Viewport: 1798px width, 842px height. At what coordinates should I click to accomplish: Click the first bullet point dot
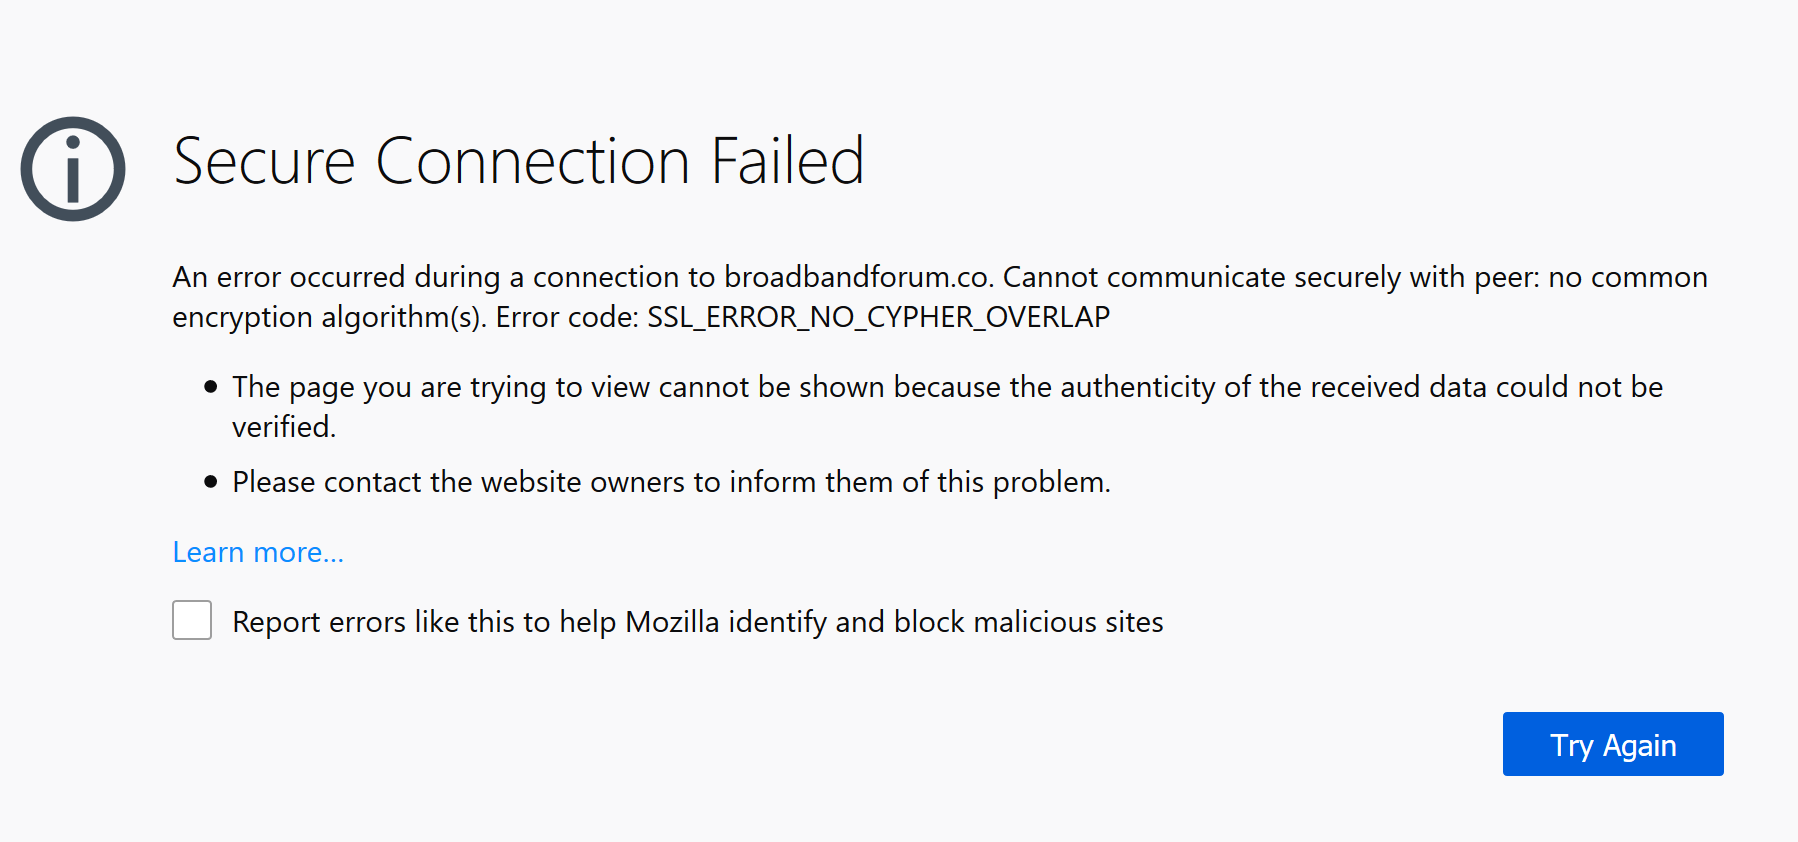pos(210,387)
